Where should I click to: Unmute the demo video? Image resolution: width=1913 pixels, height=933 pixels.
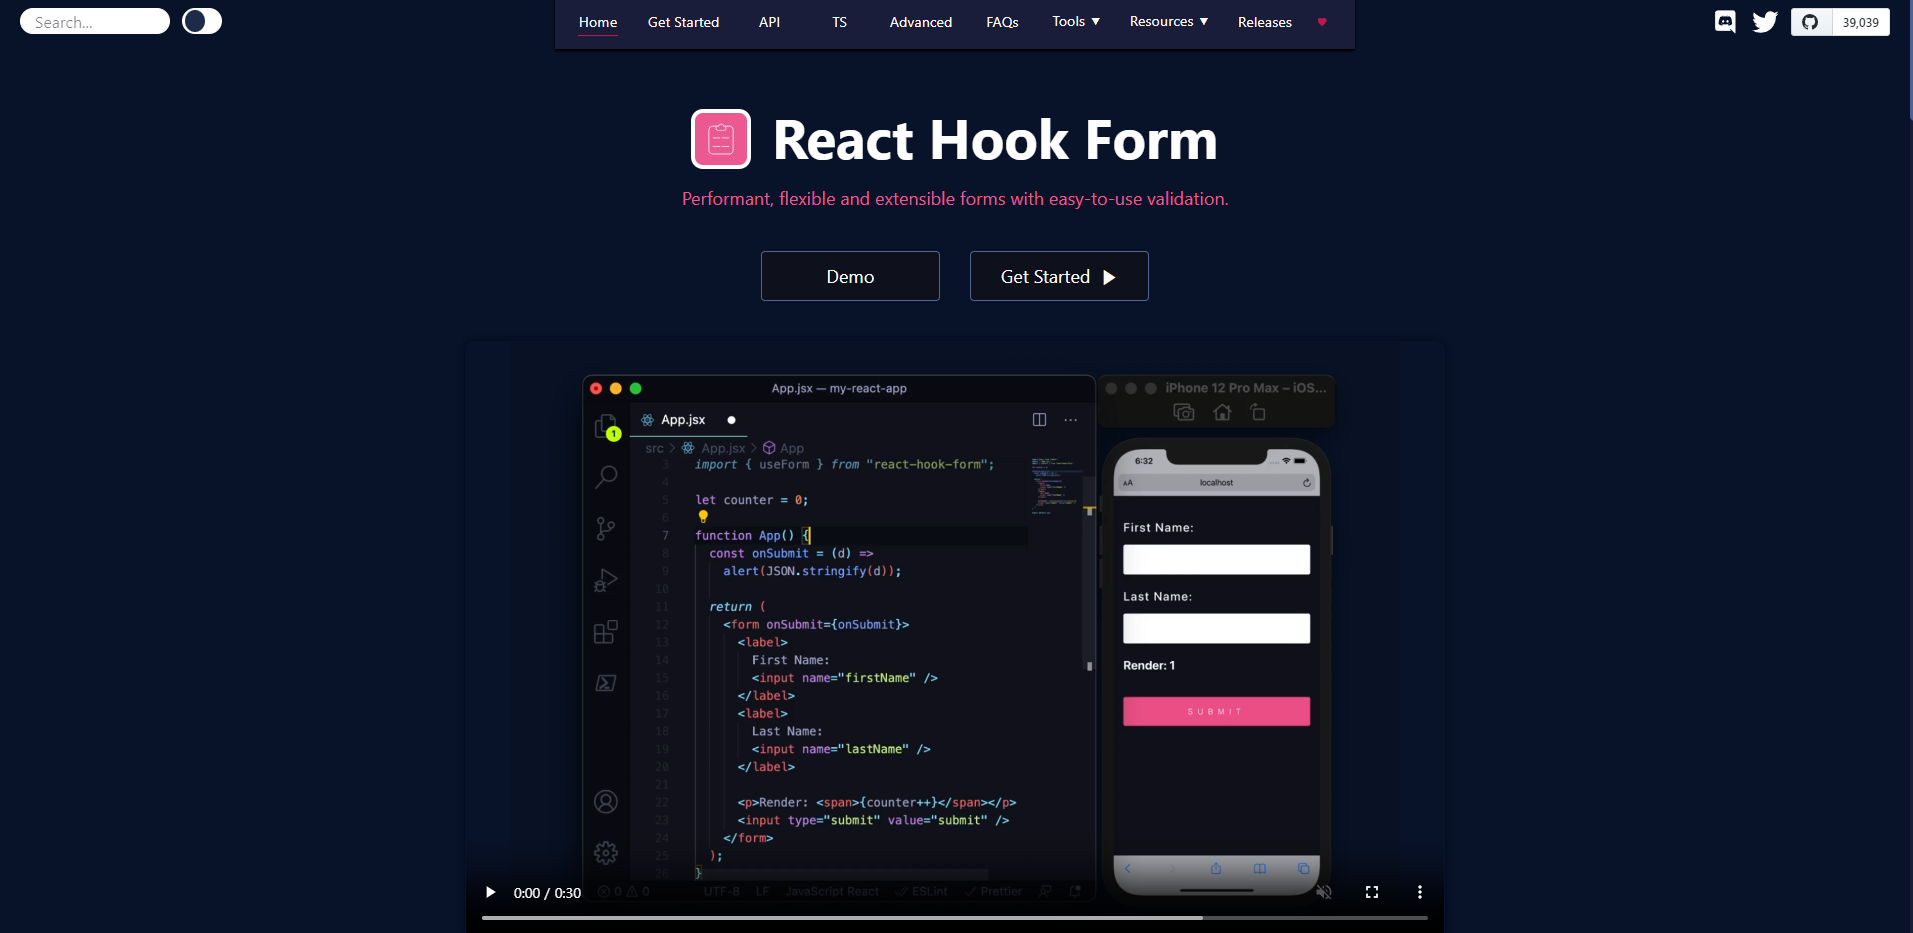pos(1326,892)
